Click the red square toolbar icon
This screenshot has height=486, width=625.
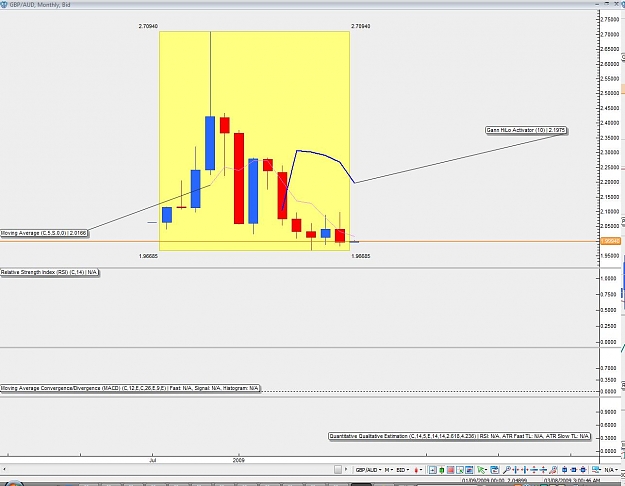(x=450, y=470)
